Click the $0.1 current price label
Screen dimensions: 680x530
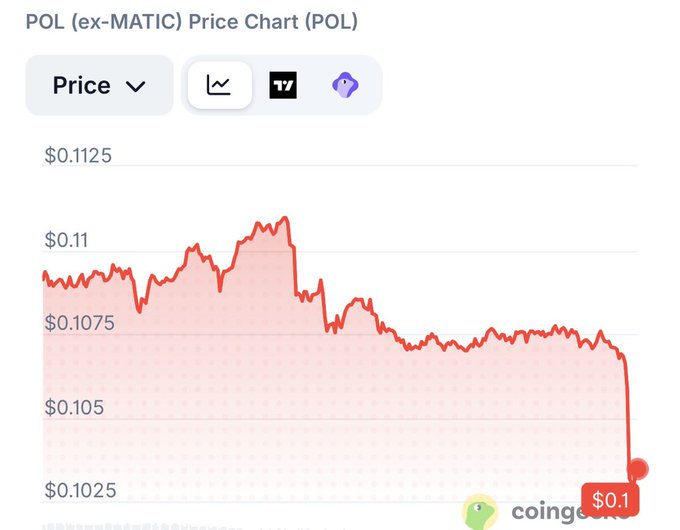click(x=610, y=500)
